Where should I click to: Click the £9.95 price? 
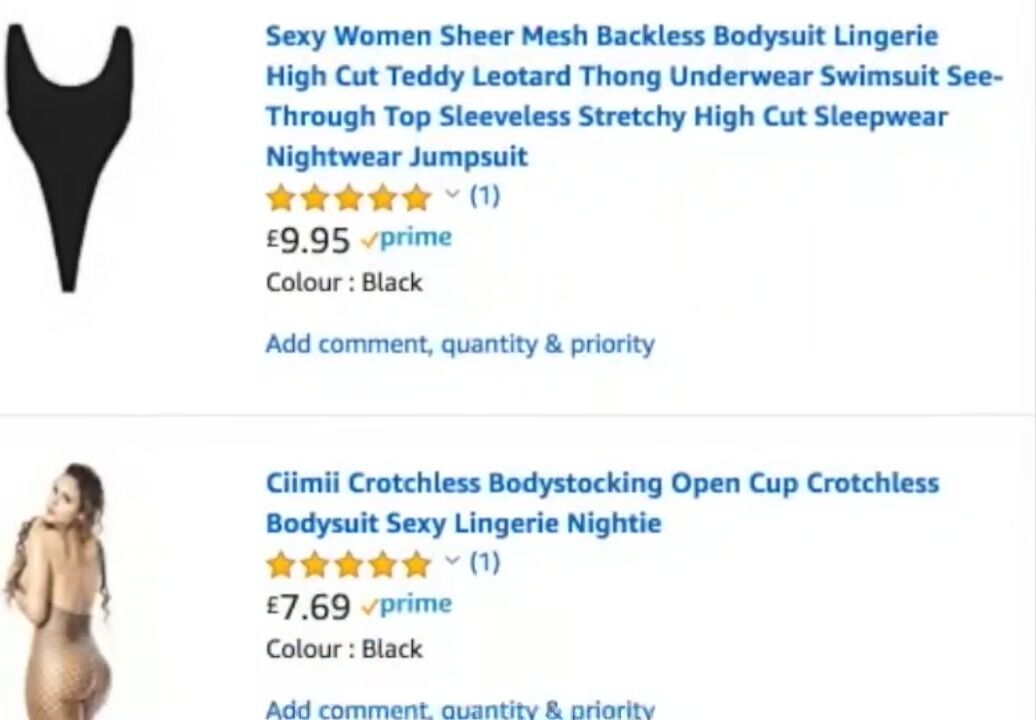tap(308, 240)
